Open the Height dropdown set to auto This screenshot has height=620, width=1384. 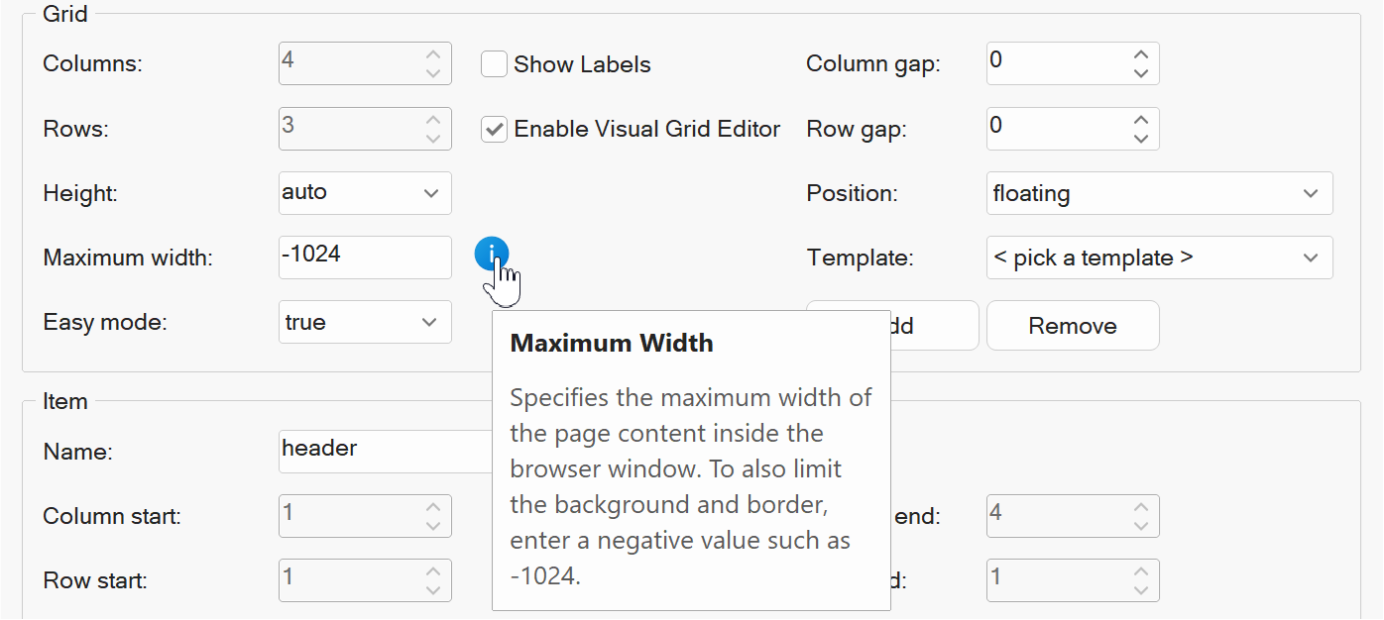coord(365,193)
